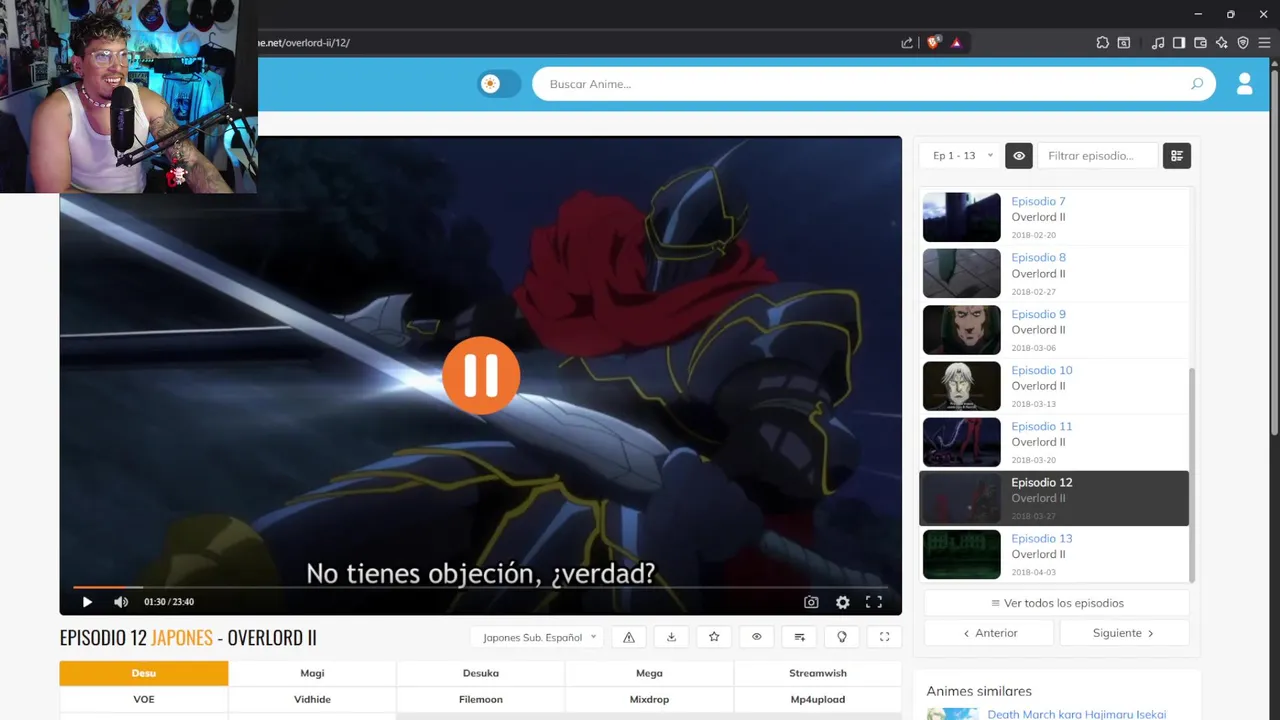Open Episodio 10 in the episode list

click(1054, 386)
